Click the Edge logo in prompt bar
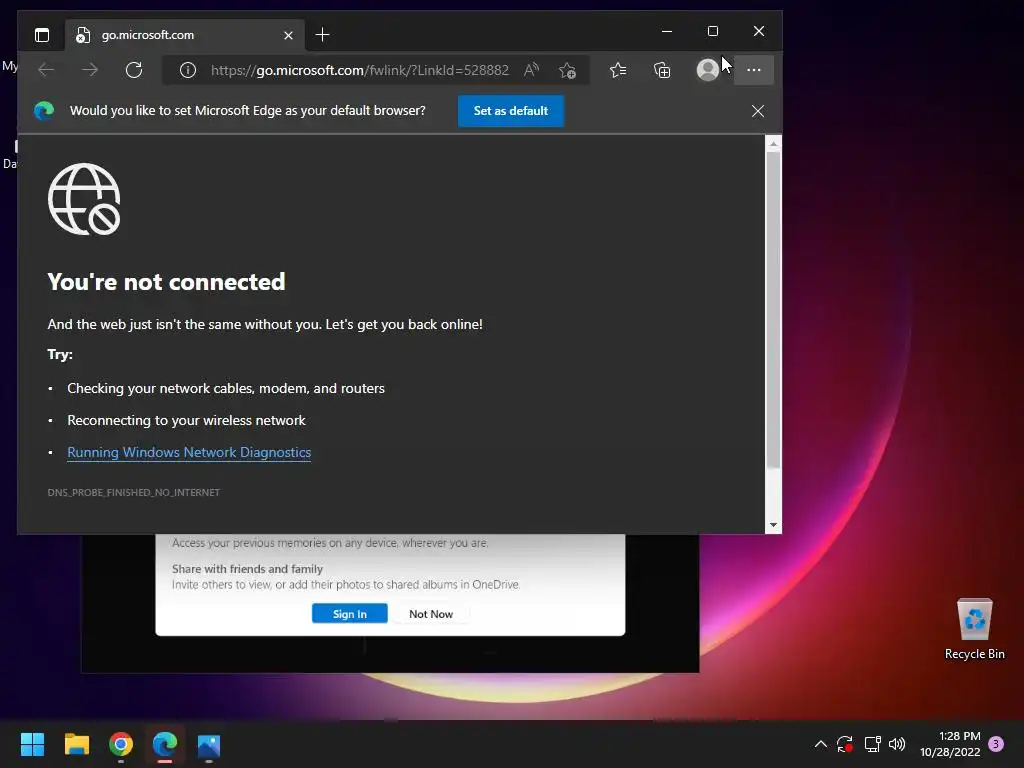1024x768 pixels. click(x=44, y=111)
